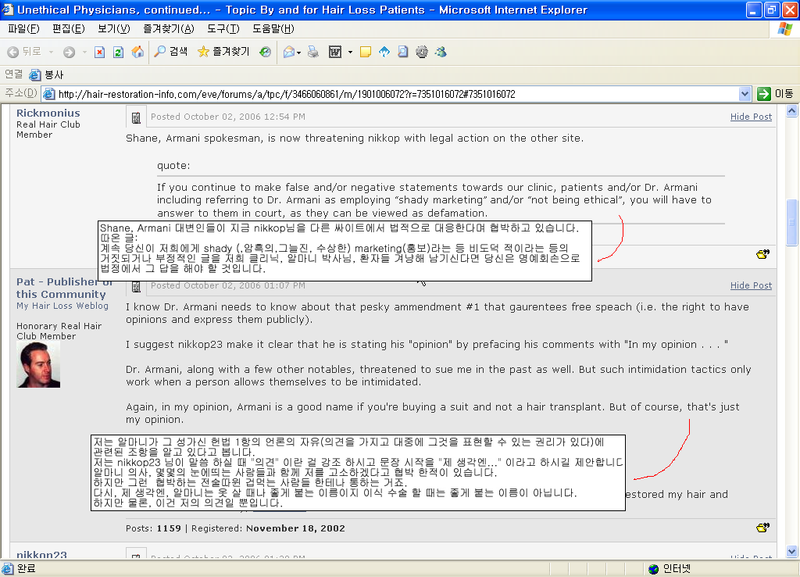
Task: Open the 편집(E) menu
Action: pos(68,29)
